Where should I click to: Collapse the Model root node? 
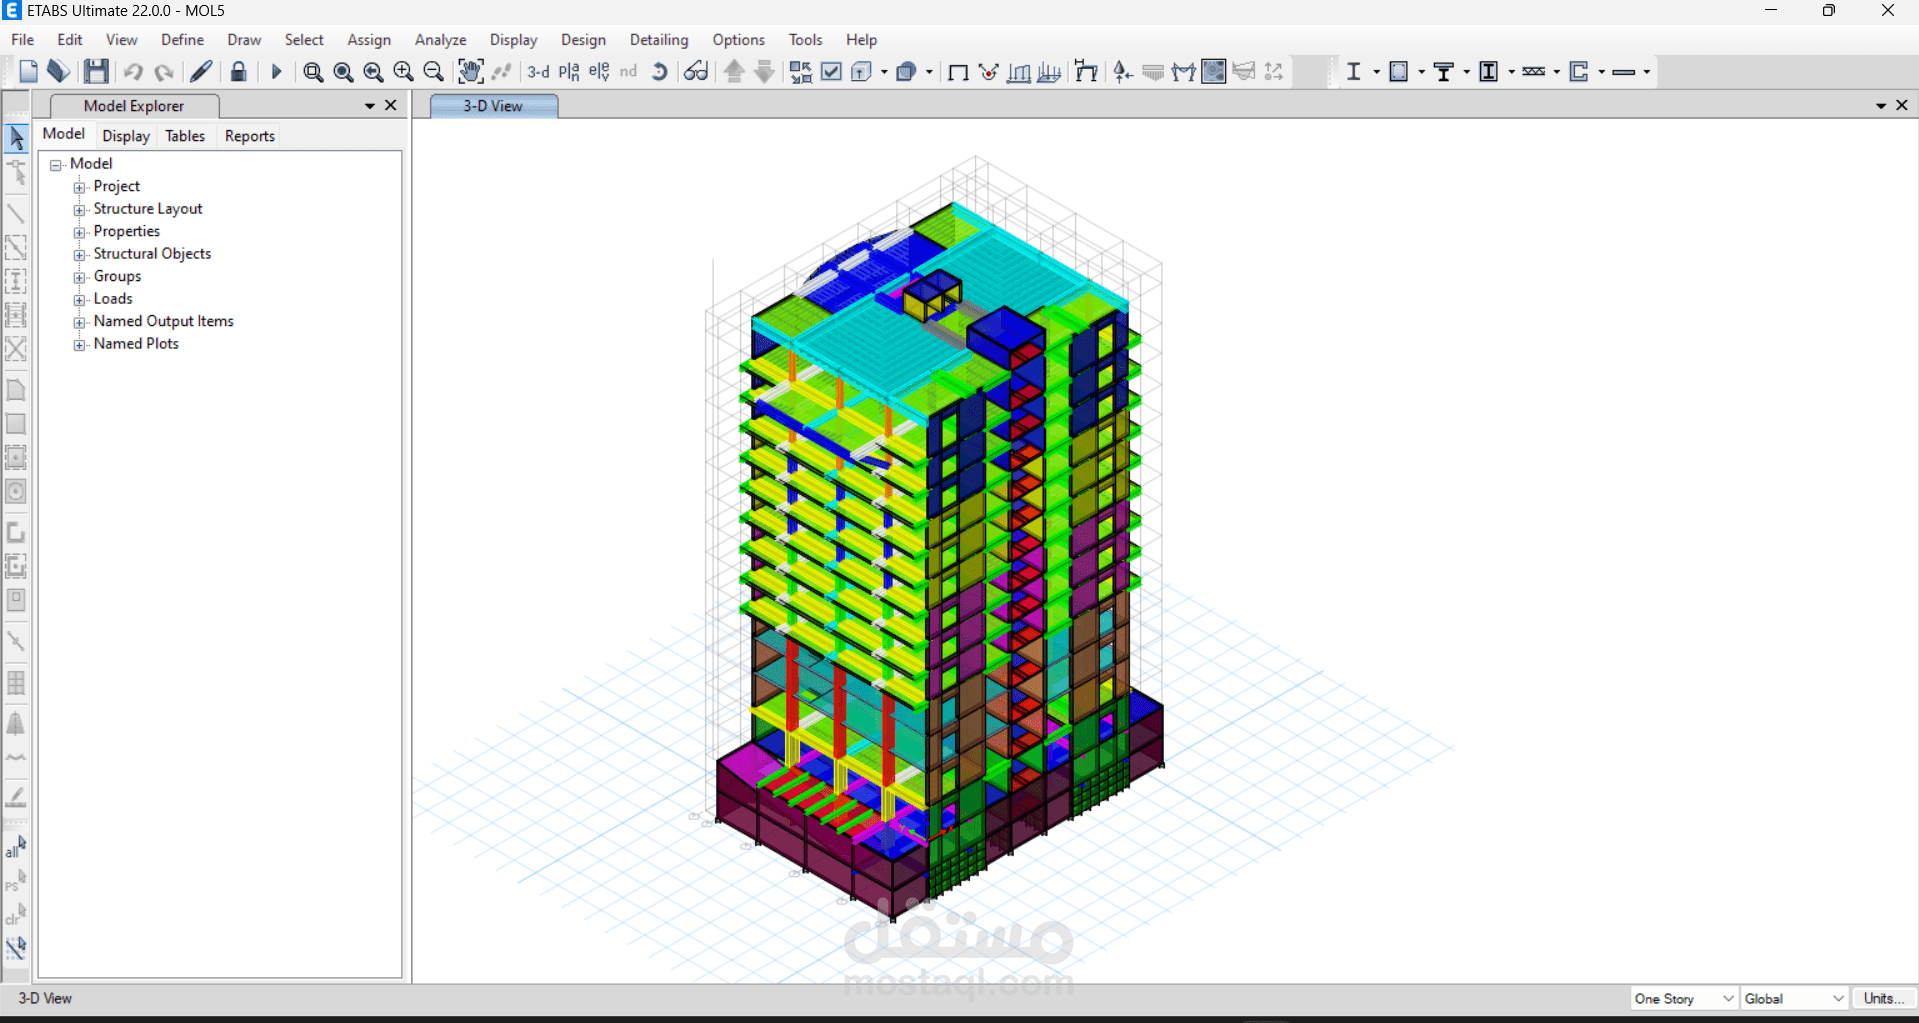[x=56, y=165]
